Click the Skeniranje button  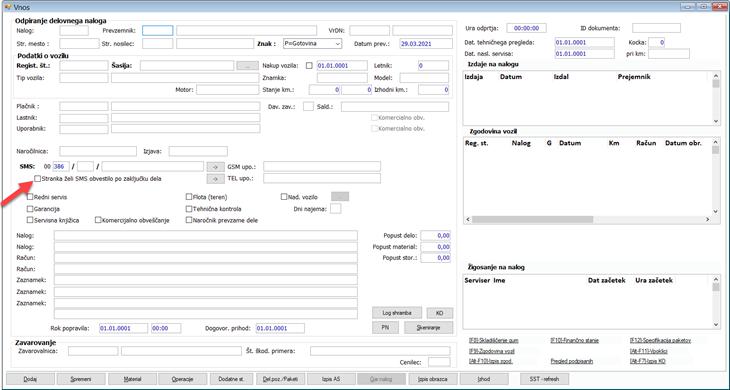tap(428, 328)
